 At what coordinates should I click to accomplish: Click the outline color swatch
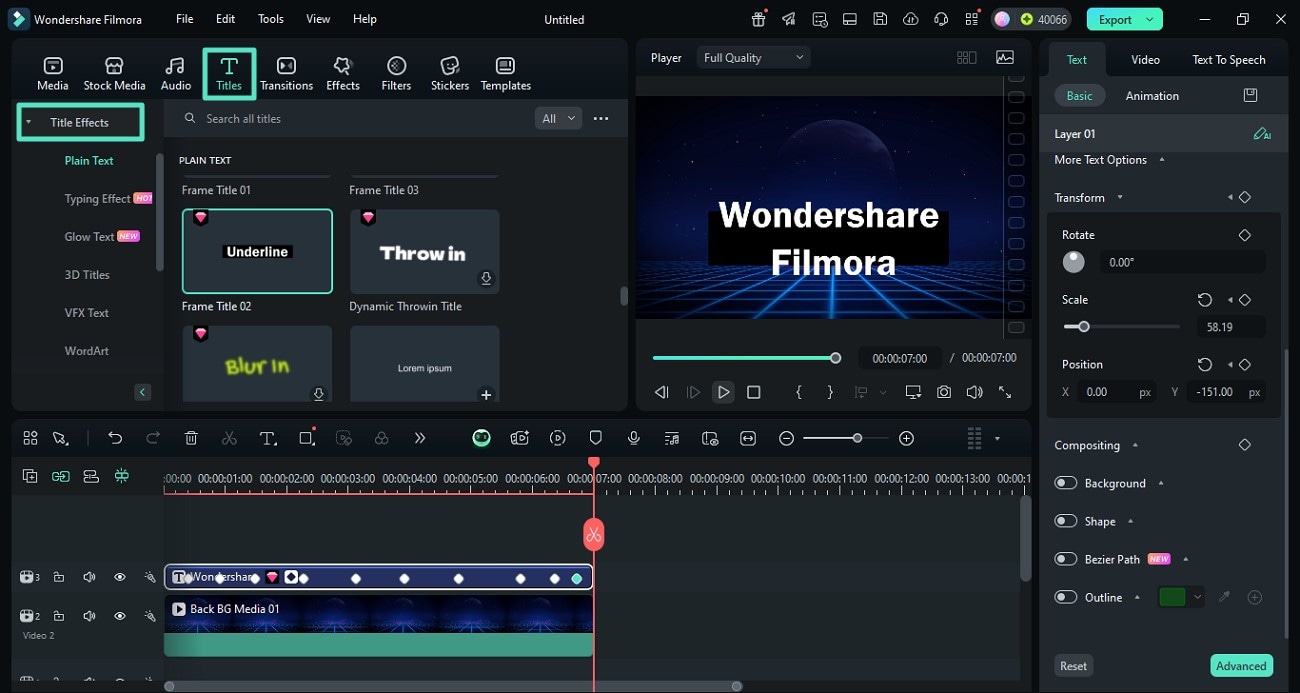pyautogui.click(x=1172, y=597)
